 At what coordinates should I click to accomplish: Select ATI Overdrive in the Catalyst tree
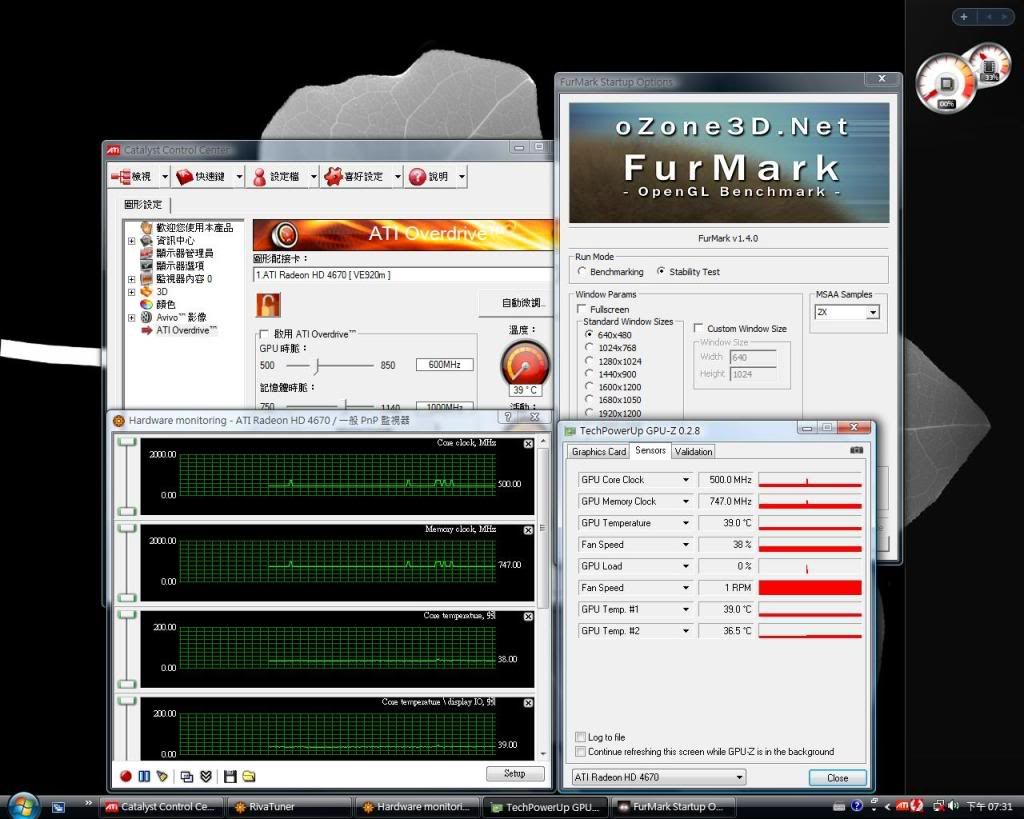(x=187, y=330)
